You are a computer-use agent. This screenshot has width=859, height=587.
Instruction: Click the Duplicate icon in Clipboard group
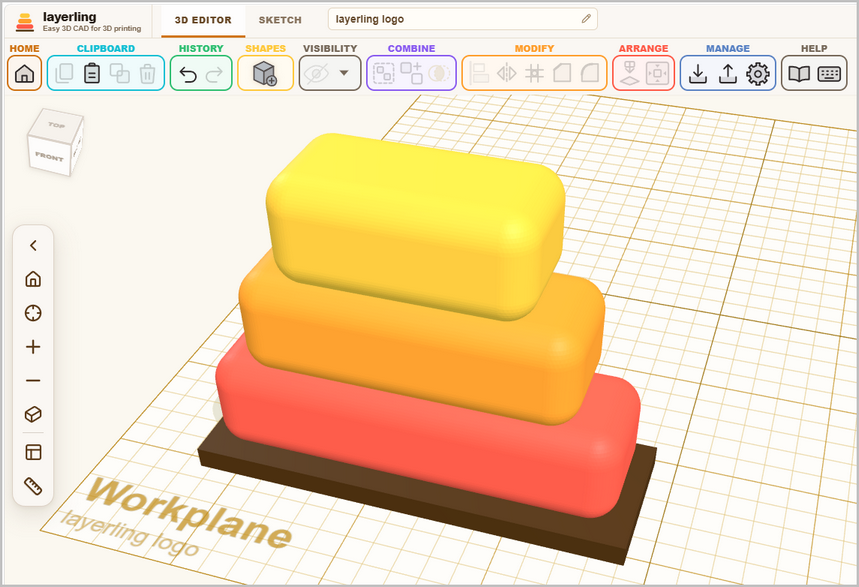[x=119, y=73]
